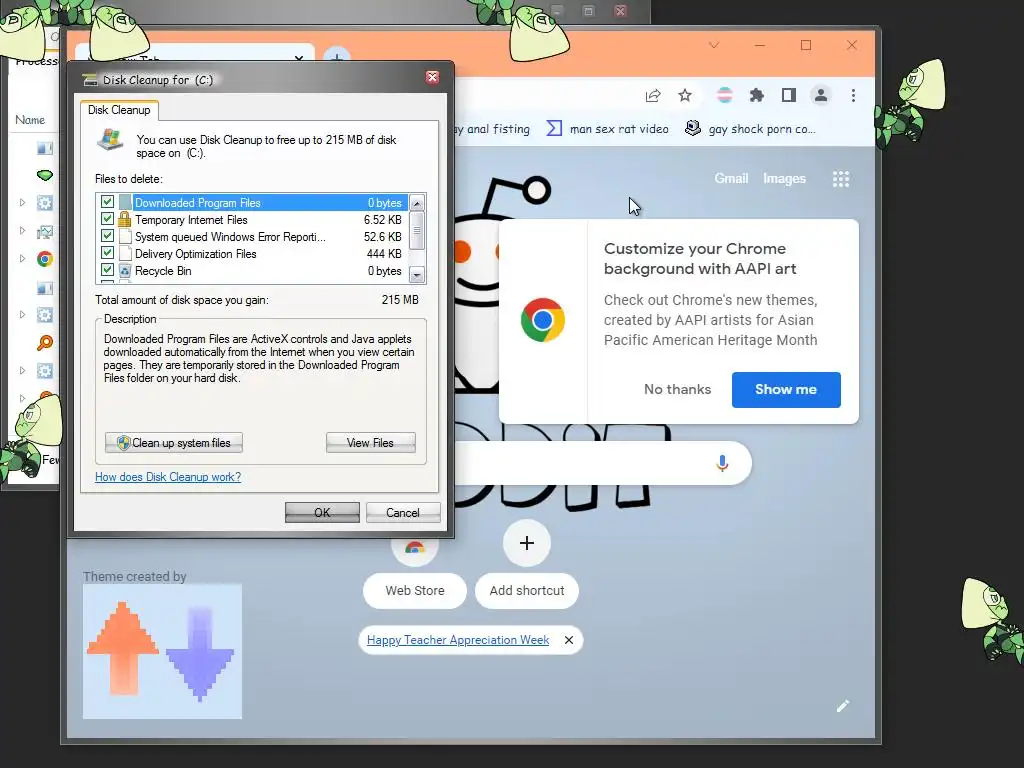Image resolution: width=1024 pixels, height=768 pixels.
Task: Select the Disk Cleanup tab
Action: coord(120,110)
